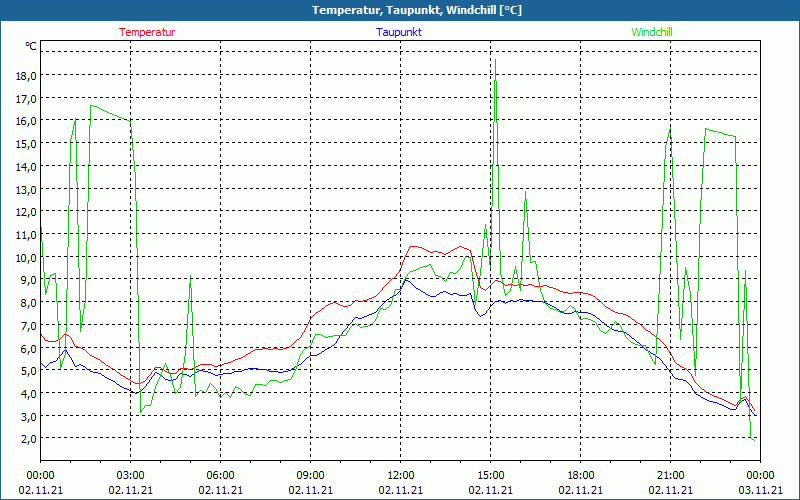Click the lowest Windchill point at chart end
The width and height of the screenshot is (800, 500).
click(x=754, y=439)
